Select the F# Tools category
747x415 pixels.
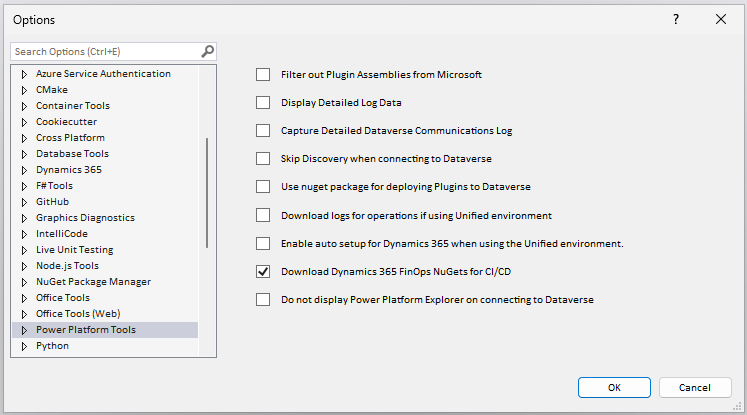click(54, 185)
